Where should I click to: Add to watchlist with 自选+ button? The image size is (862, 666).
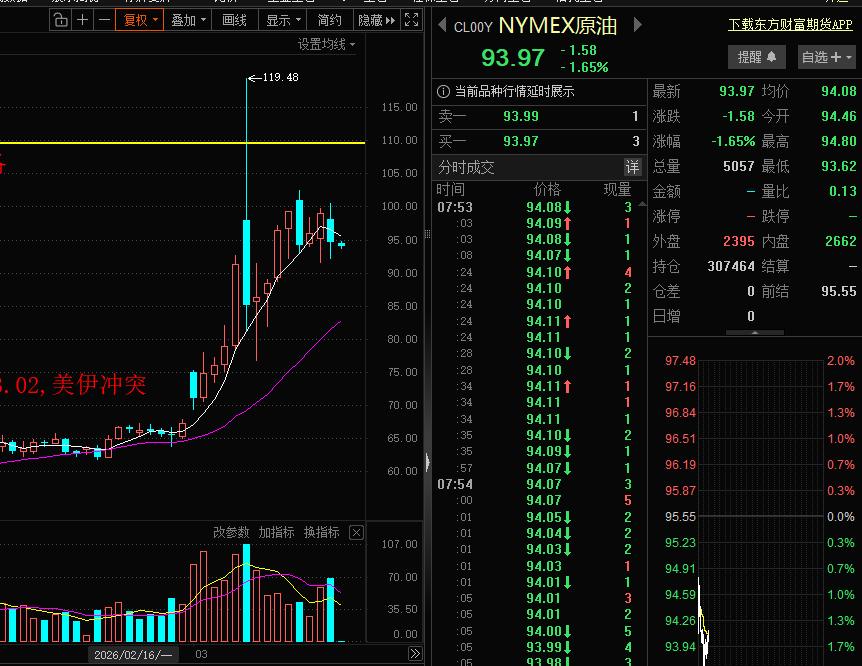click(826, 57)
